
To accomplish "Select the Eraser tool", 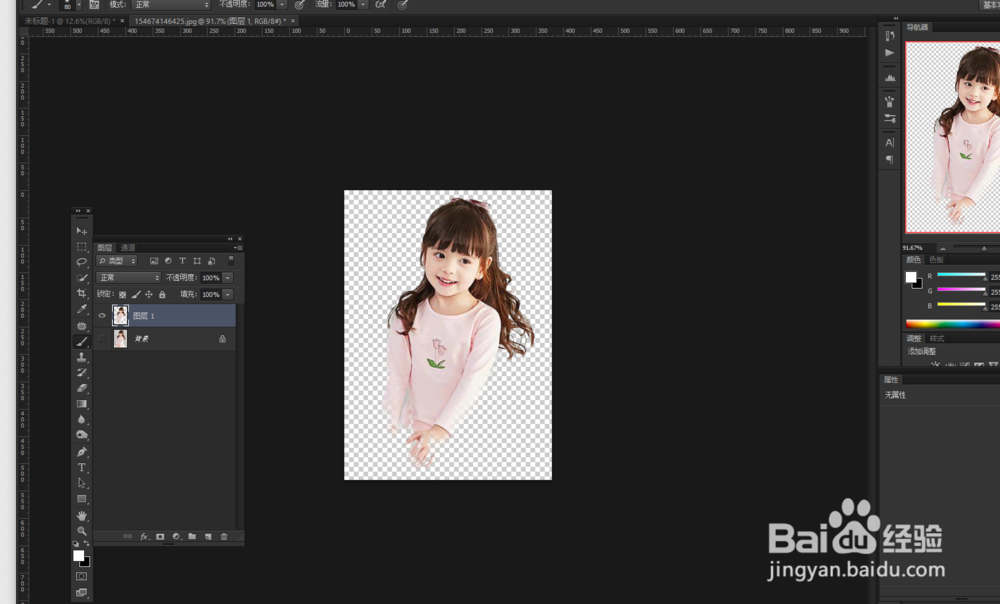I will tap(82, 388).
